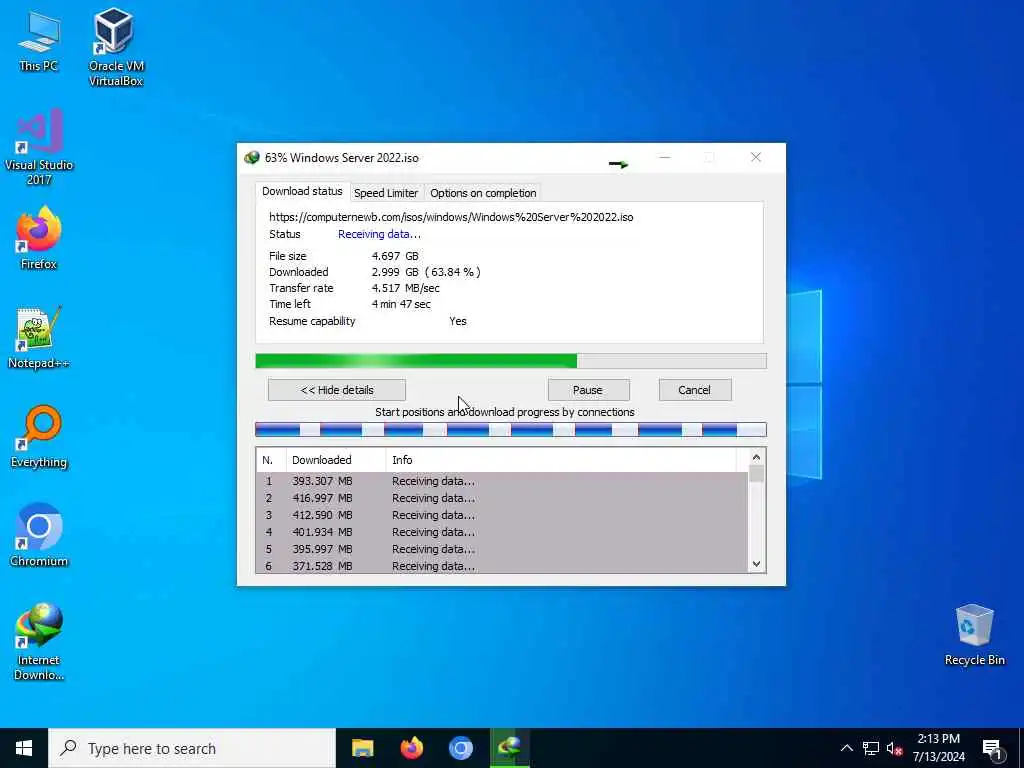The image size is (1024, 768).
Task: Switch to Download status tab
Action: 302,191
